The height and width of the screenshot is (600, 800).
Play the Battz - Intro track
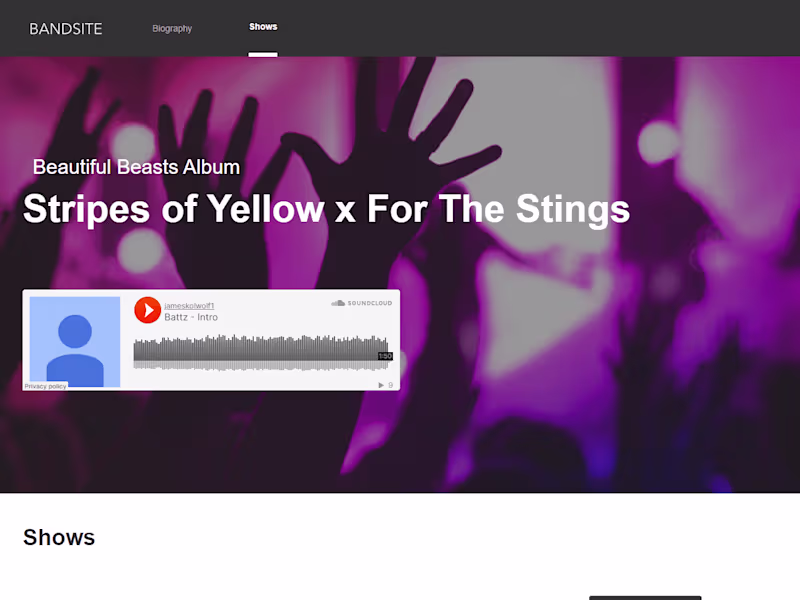pyautogui.click(x=147, y=310)
